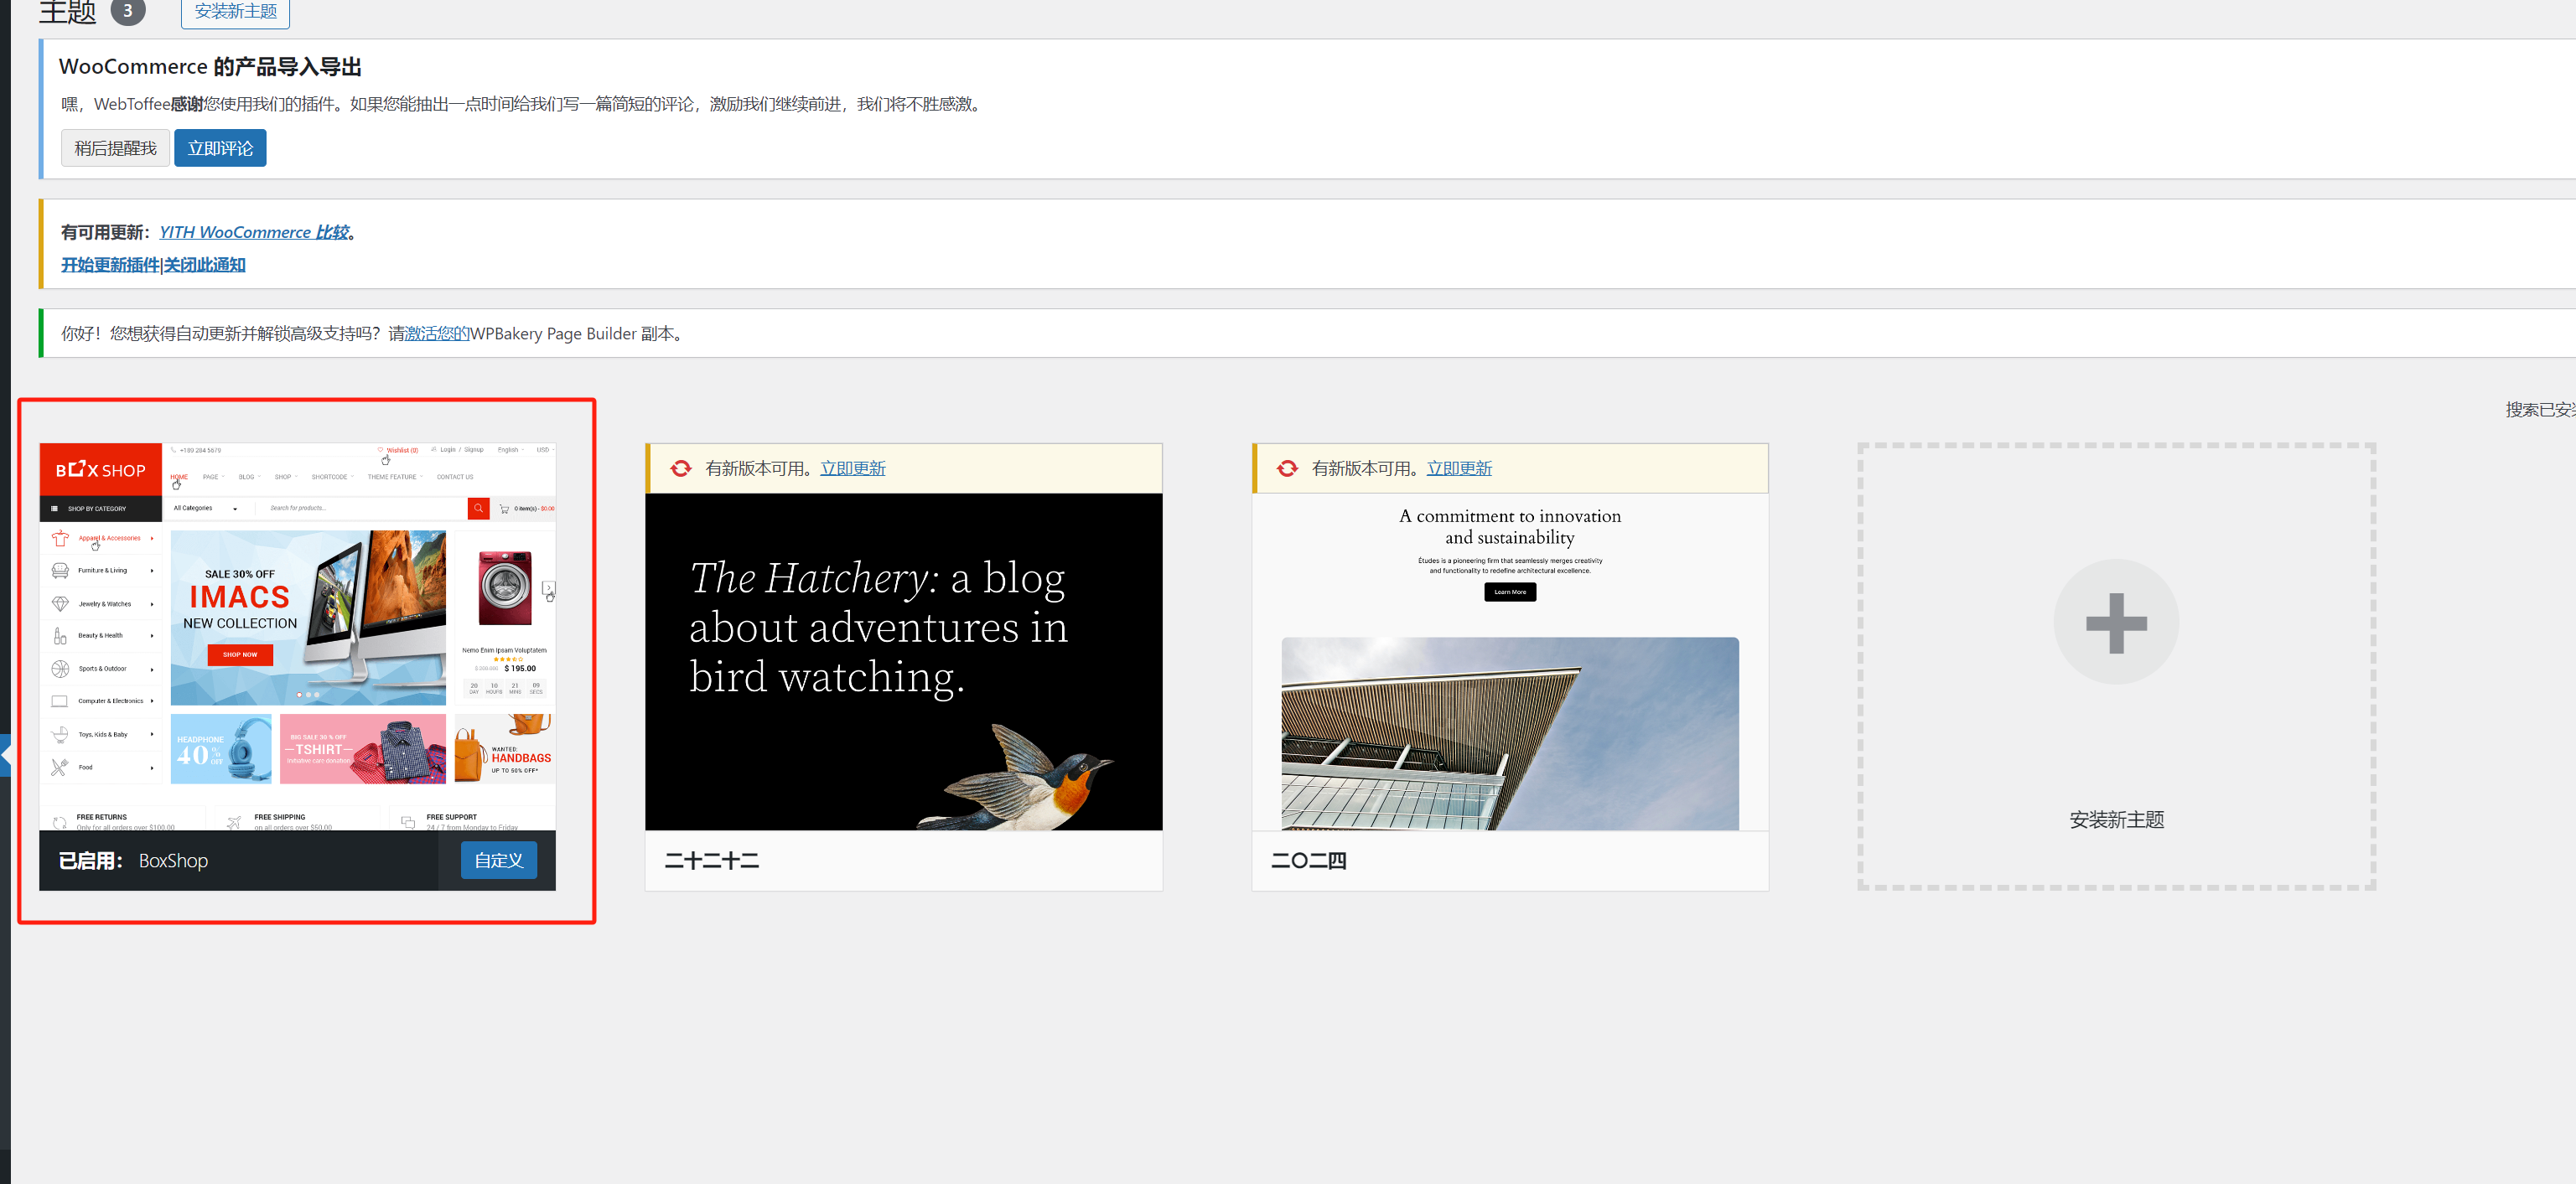Screen dimensions: 2576x1184
Task: Select the Sports & Outdoor basketball icon
Action: coord(60,669)
